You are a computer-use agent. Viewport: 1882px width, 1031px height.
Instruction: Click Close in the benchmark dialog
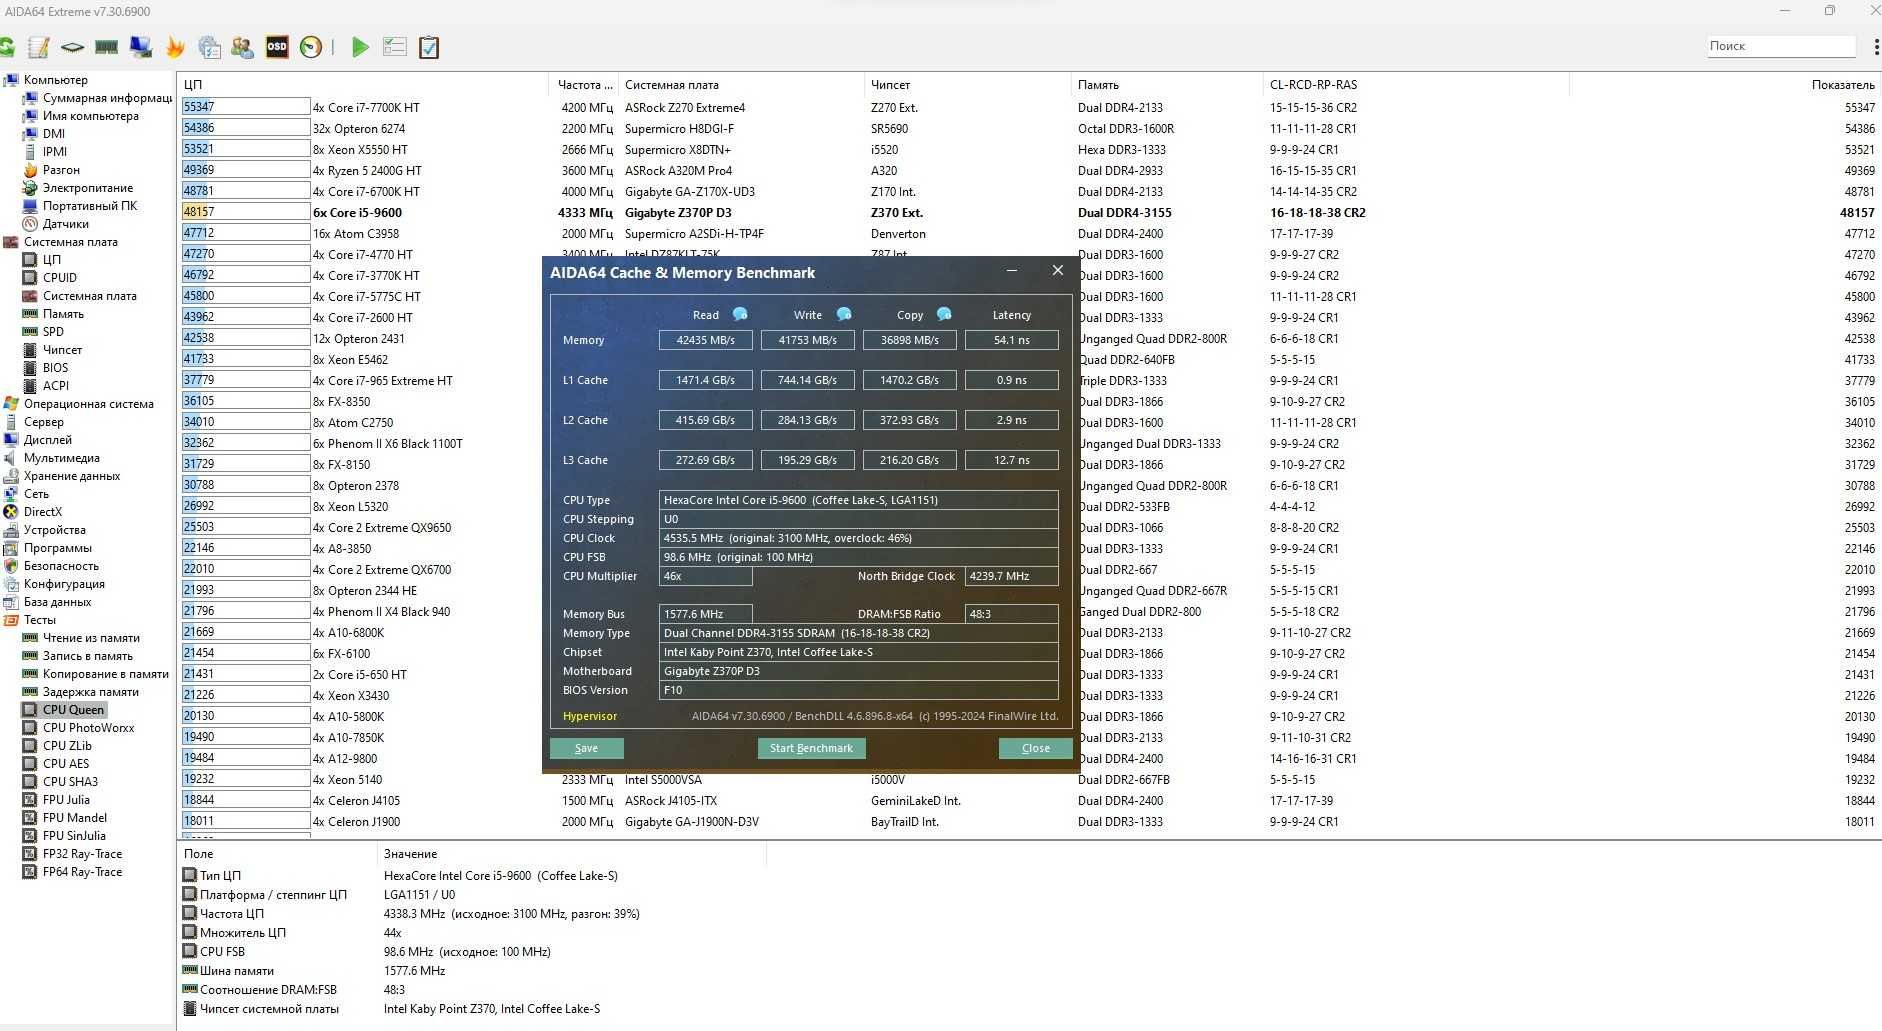point(1035,748)
